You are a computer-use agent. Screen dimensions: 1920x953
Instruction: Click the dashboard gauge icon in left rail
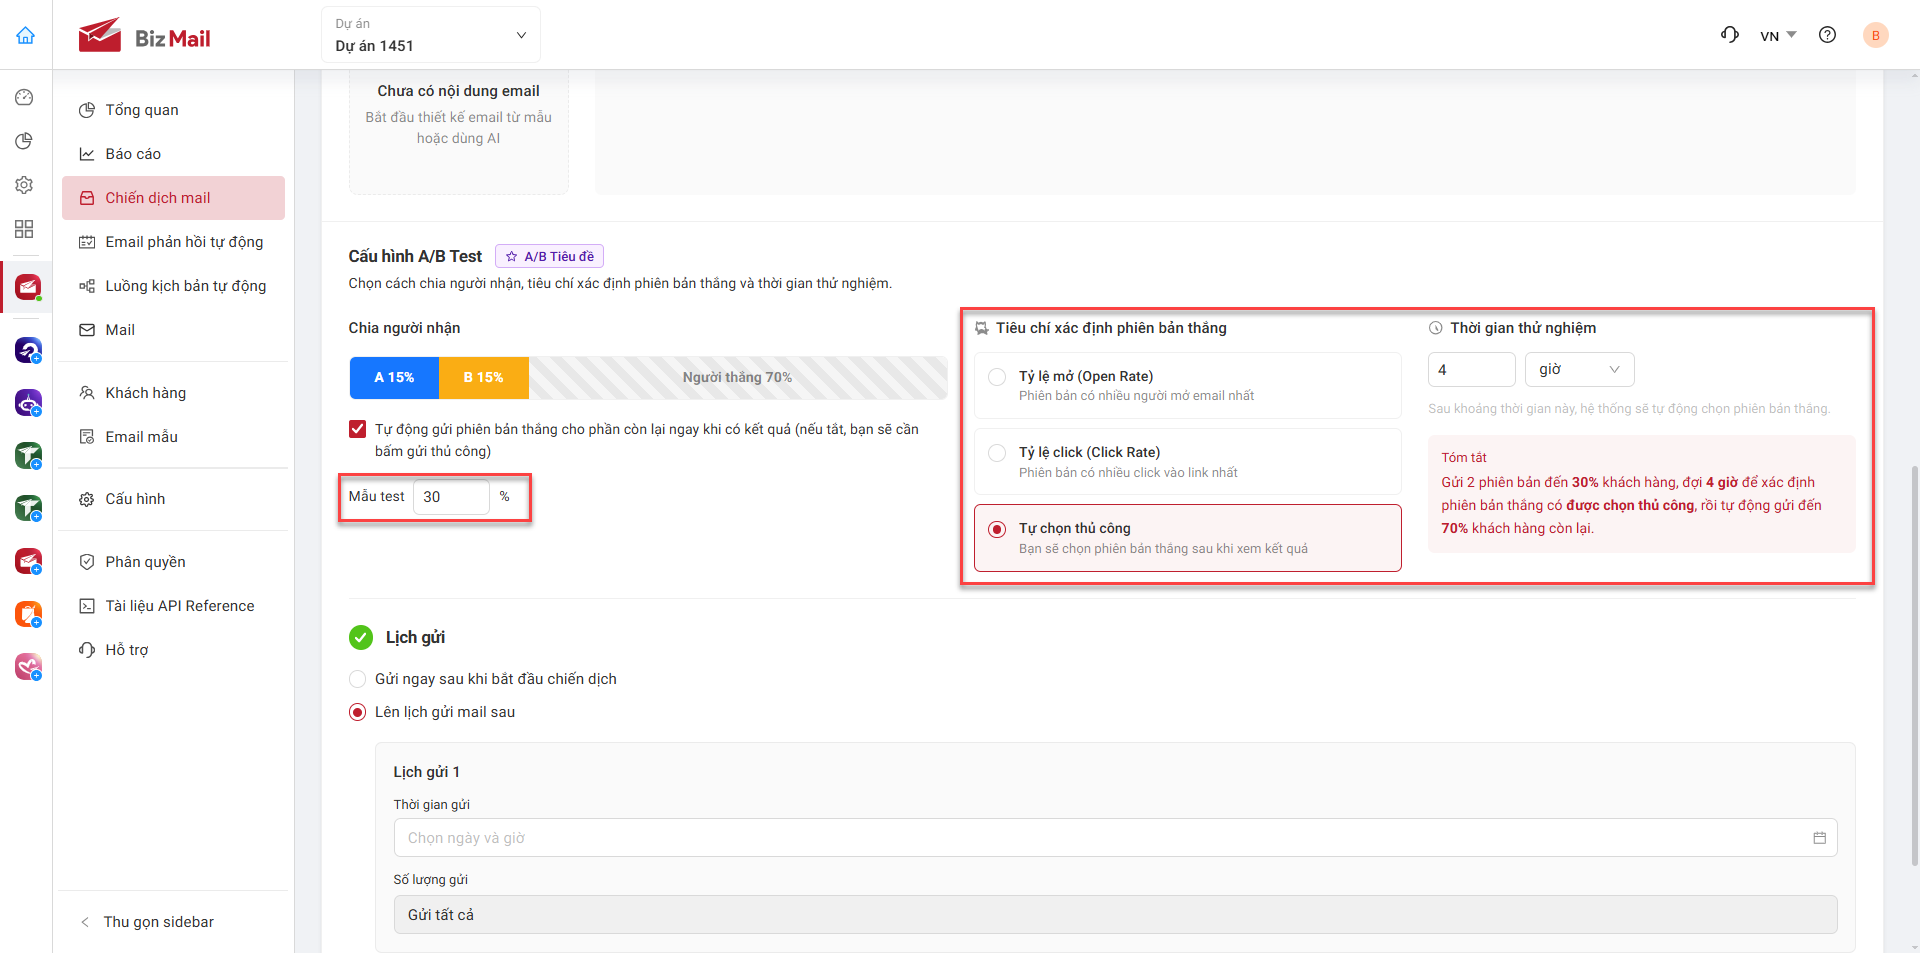click(x=25, y=97)
